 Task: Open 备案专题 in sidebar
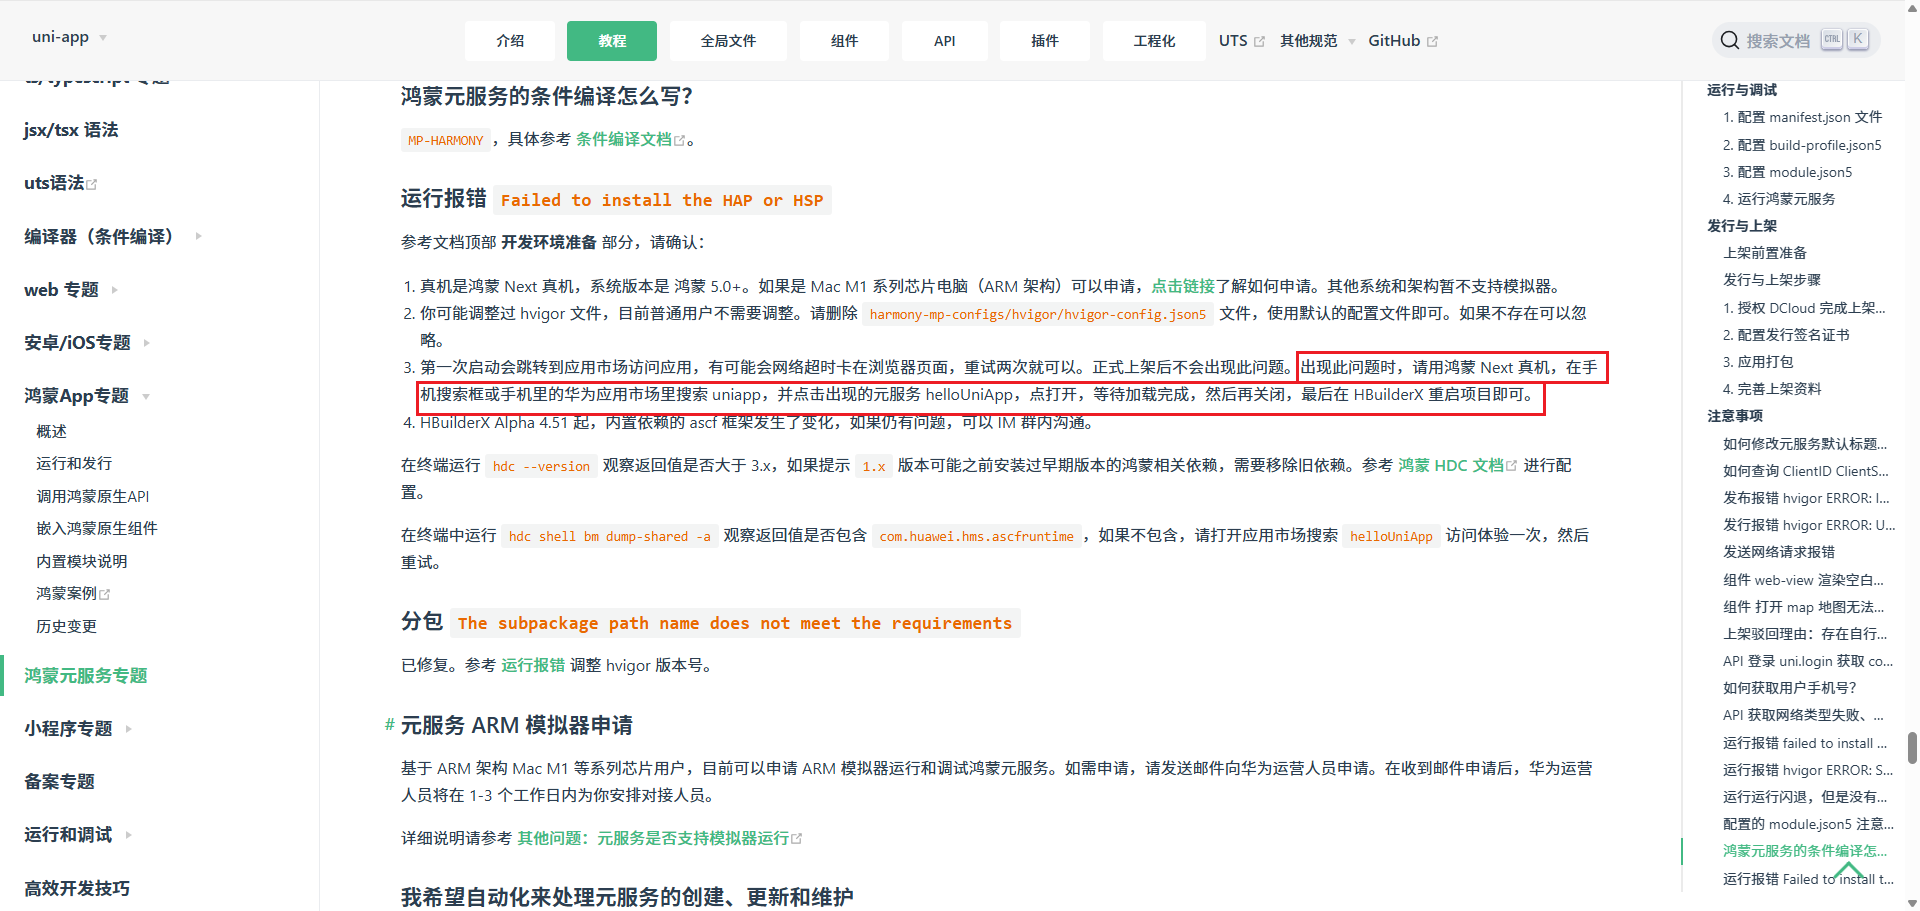click(59, 782)
